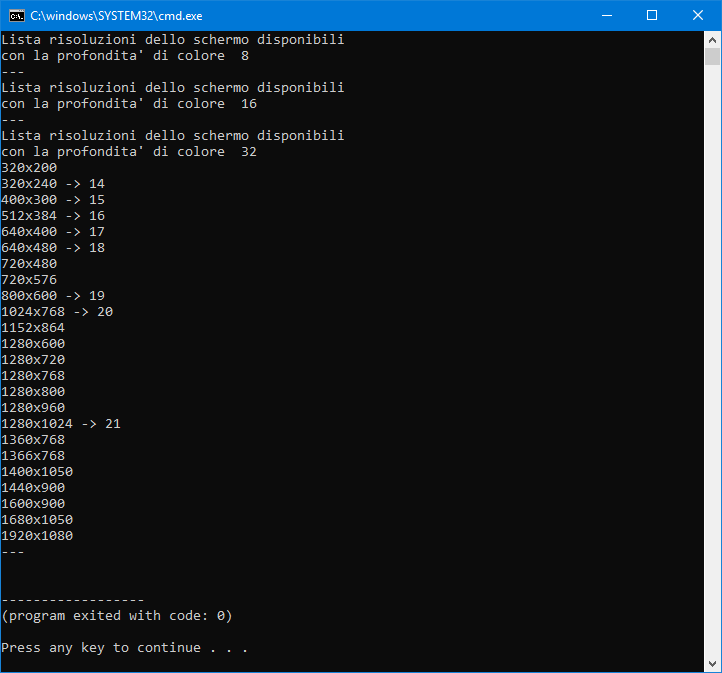Click the scrollbar down arrow

point(712,663)
